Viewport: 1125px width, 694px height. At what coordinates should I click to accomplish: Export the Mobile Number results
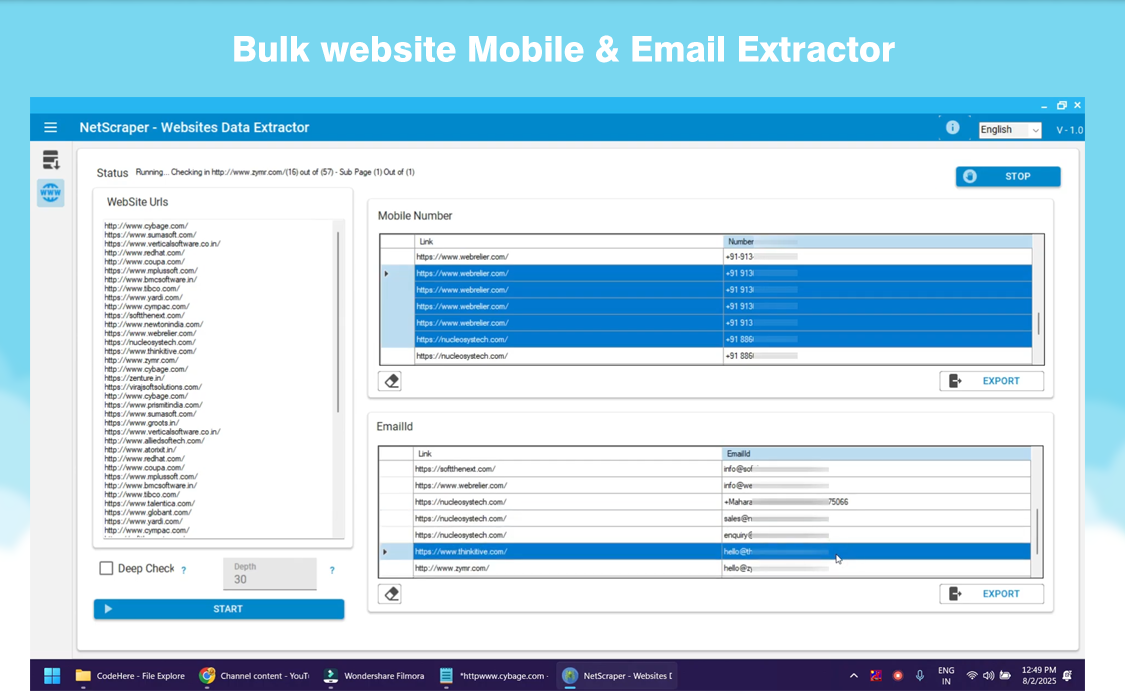pos(992,381)
